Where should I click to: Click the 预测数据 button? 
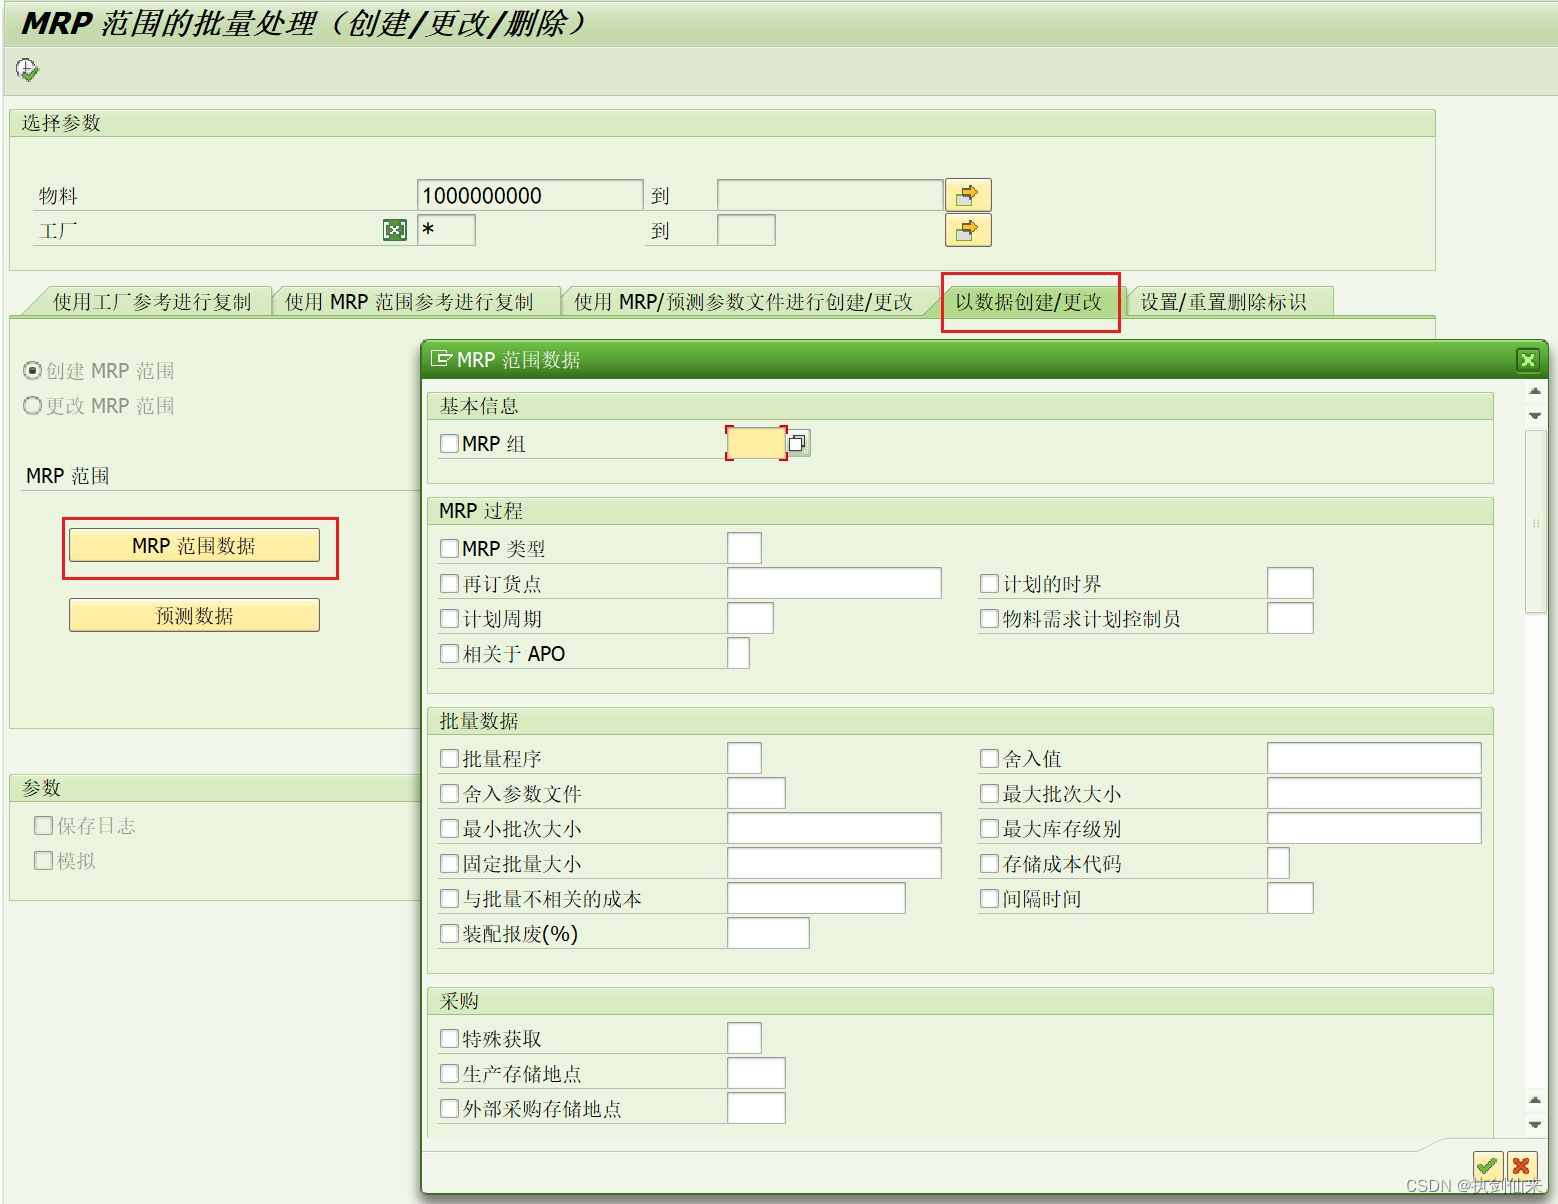click(x=194, y=614)
